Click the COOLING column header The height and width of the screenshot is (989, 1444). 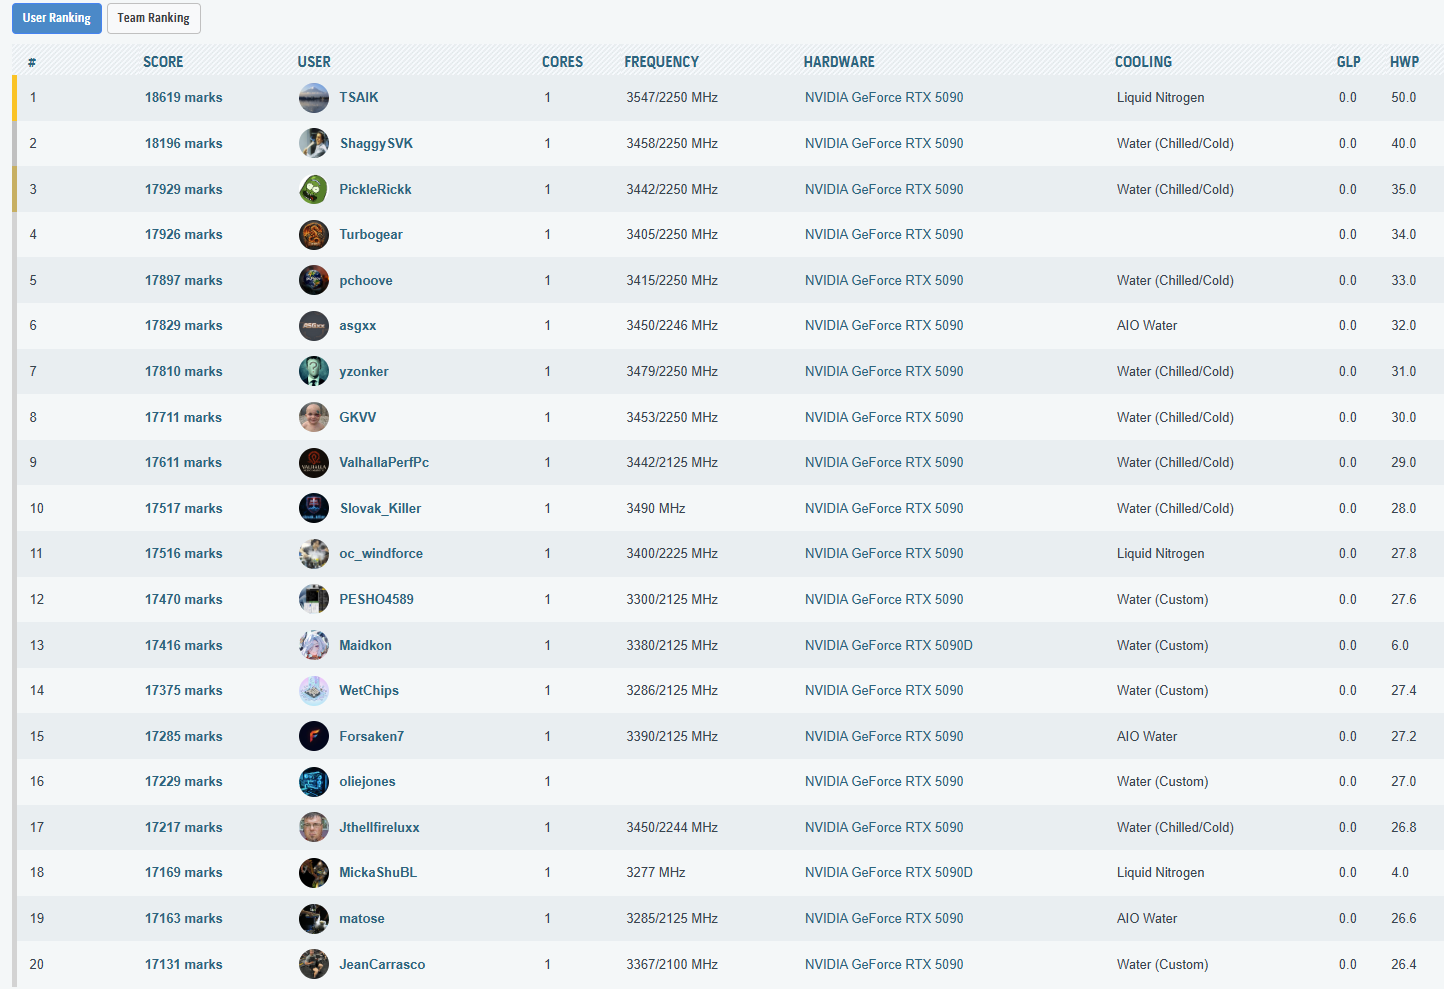click(1143, 62)
